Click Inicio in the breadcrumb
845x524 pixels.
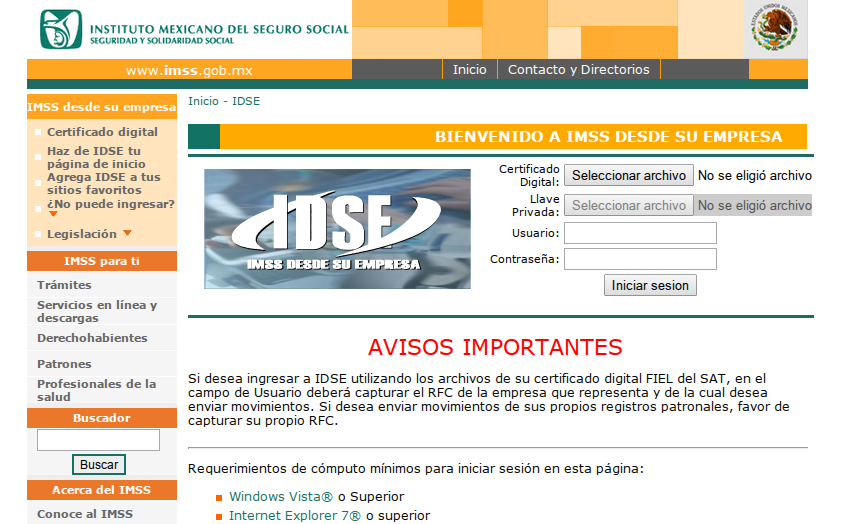click(203, 101)
